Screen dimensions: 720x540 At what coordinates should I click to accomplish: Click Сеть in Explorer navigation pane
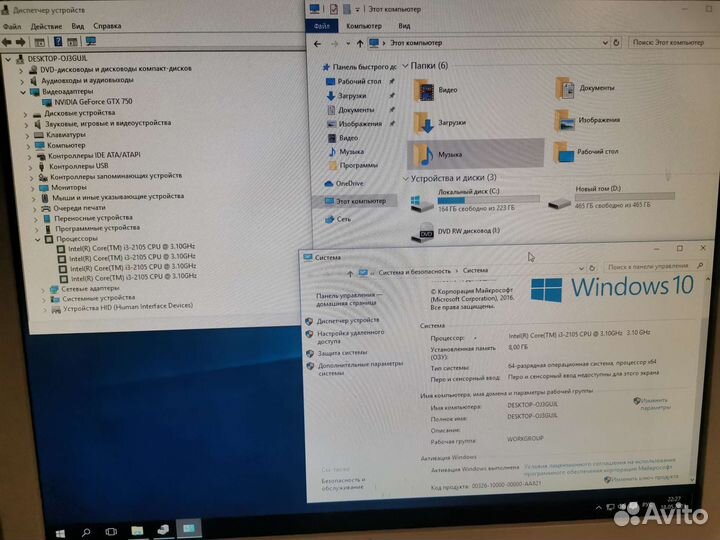(343, 219)
